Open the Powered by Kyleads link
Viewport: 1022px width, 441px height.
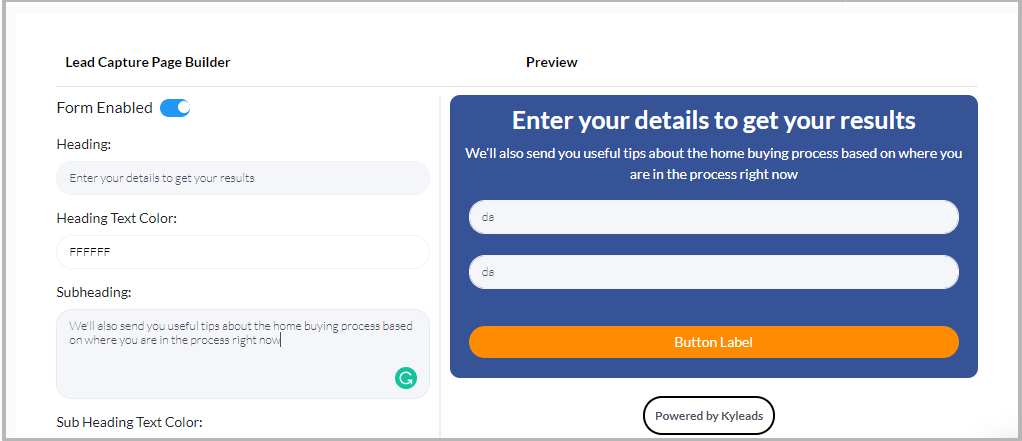tap(708, 416)
